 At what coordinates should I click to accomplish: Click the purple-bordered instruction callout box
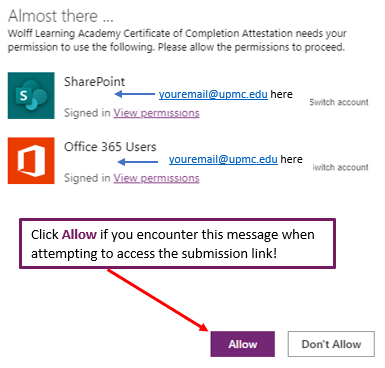coord(177,243)
